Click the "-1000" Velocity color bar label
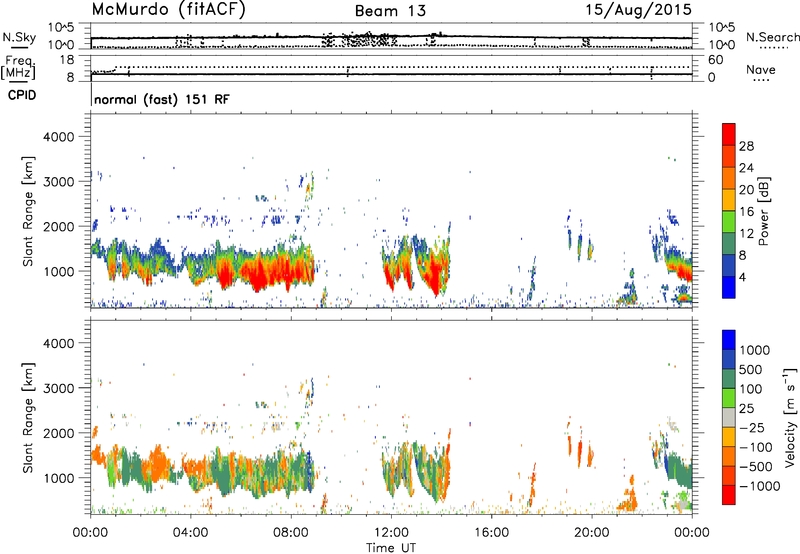This screenshot has width=800, height=554. [x=760, y=486]
